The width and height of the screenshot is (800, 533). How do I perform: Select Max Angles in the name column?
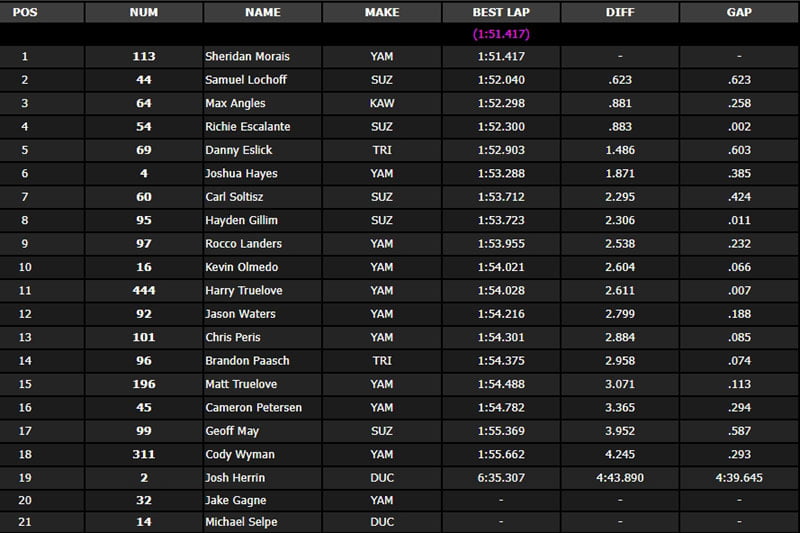pos(233,103)
